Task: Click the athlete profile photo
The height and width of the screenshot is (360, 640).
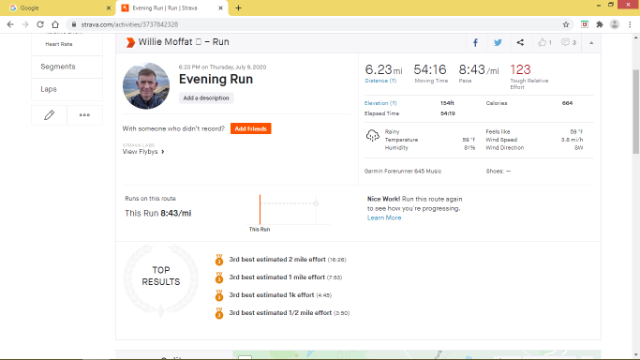Action: click(146, 86)
